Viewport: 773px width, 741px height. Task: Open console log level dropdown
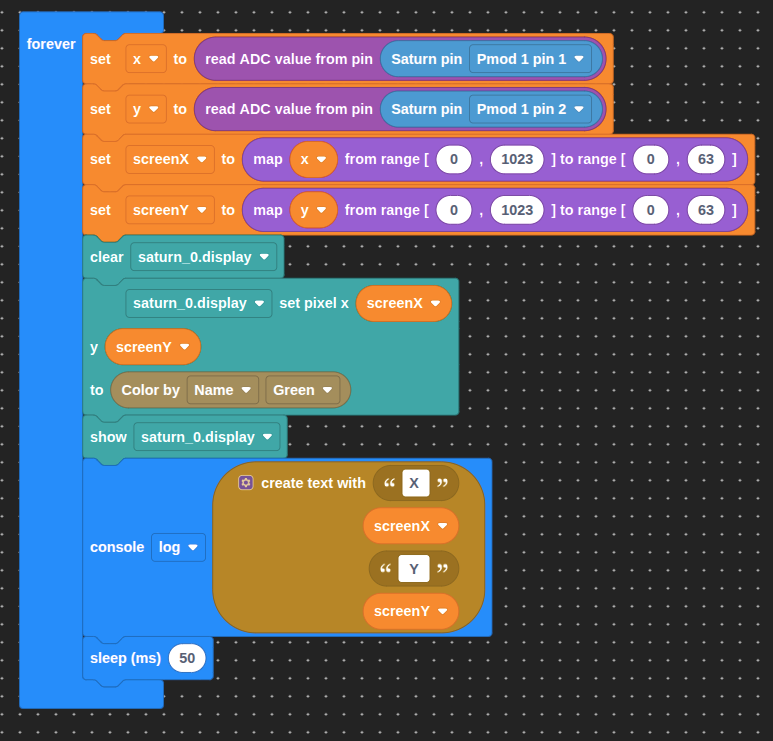178,547
